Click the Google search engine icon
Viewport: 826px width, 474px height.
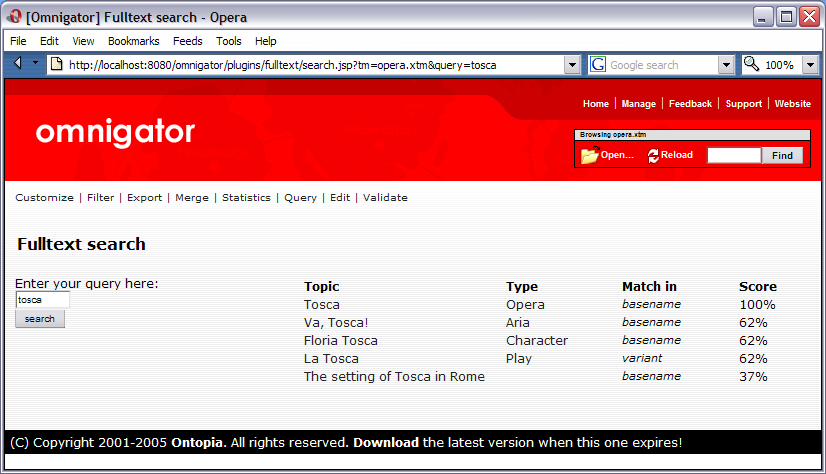tap(598, 64)
